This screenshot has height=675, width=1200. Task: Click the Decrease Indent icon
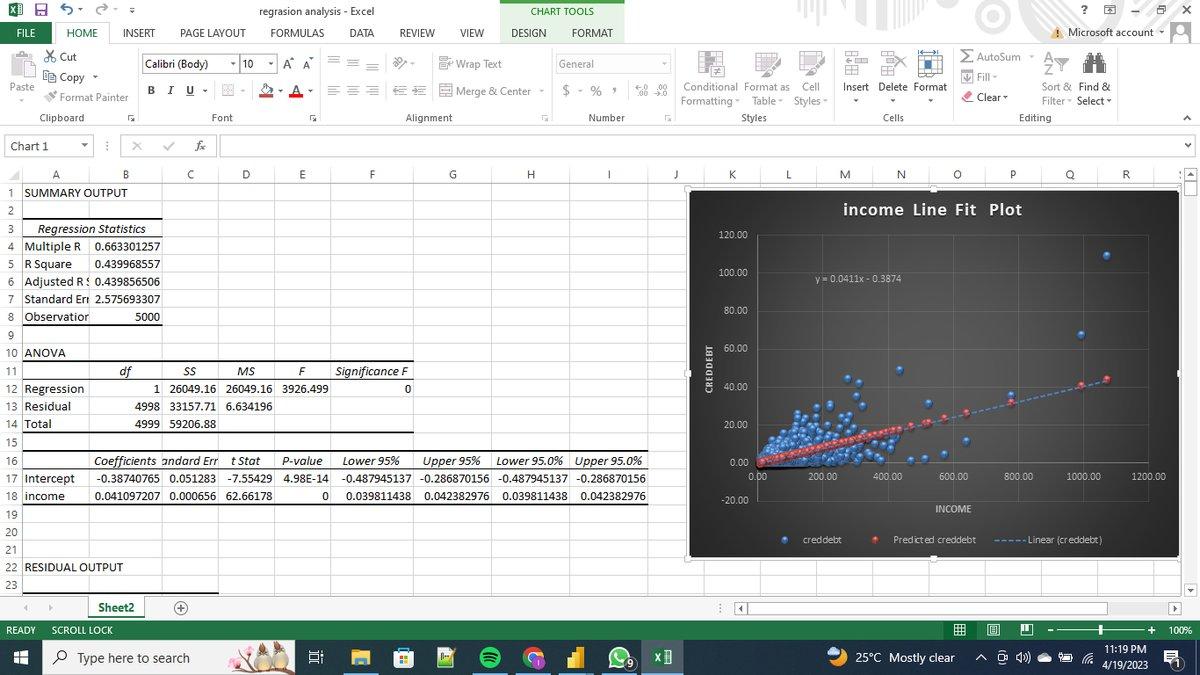point(398,91)
